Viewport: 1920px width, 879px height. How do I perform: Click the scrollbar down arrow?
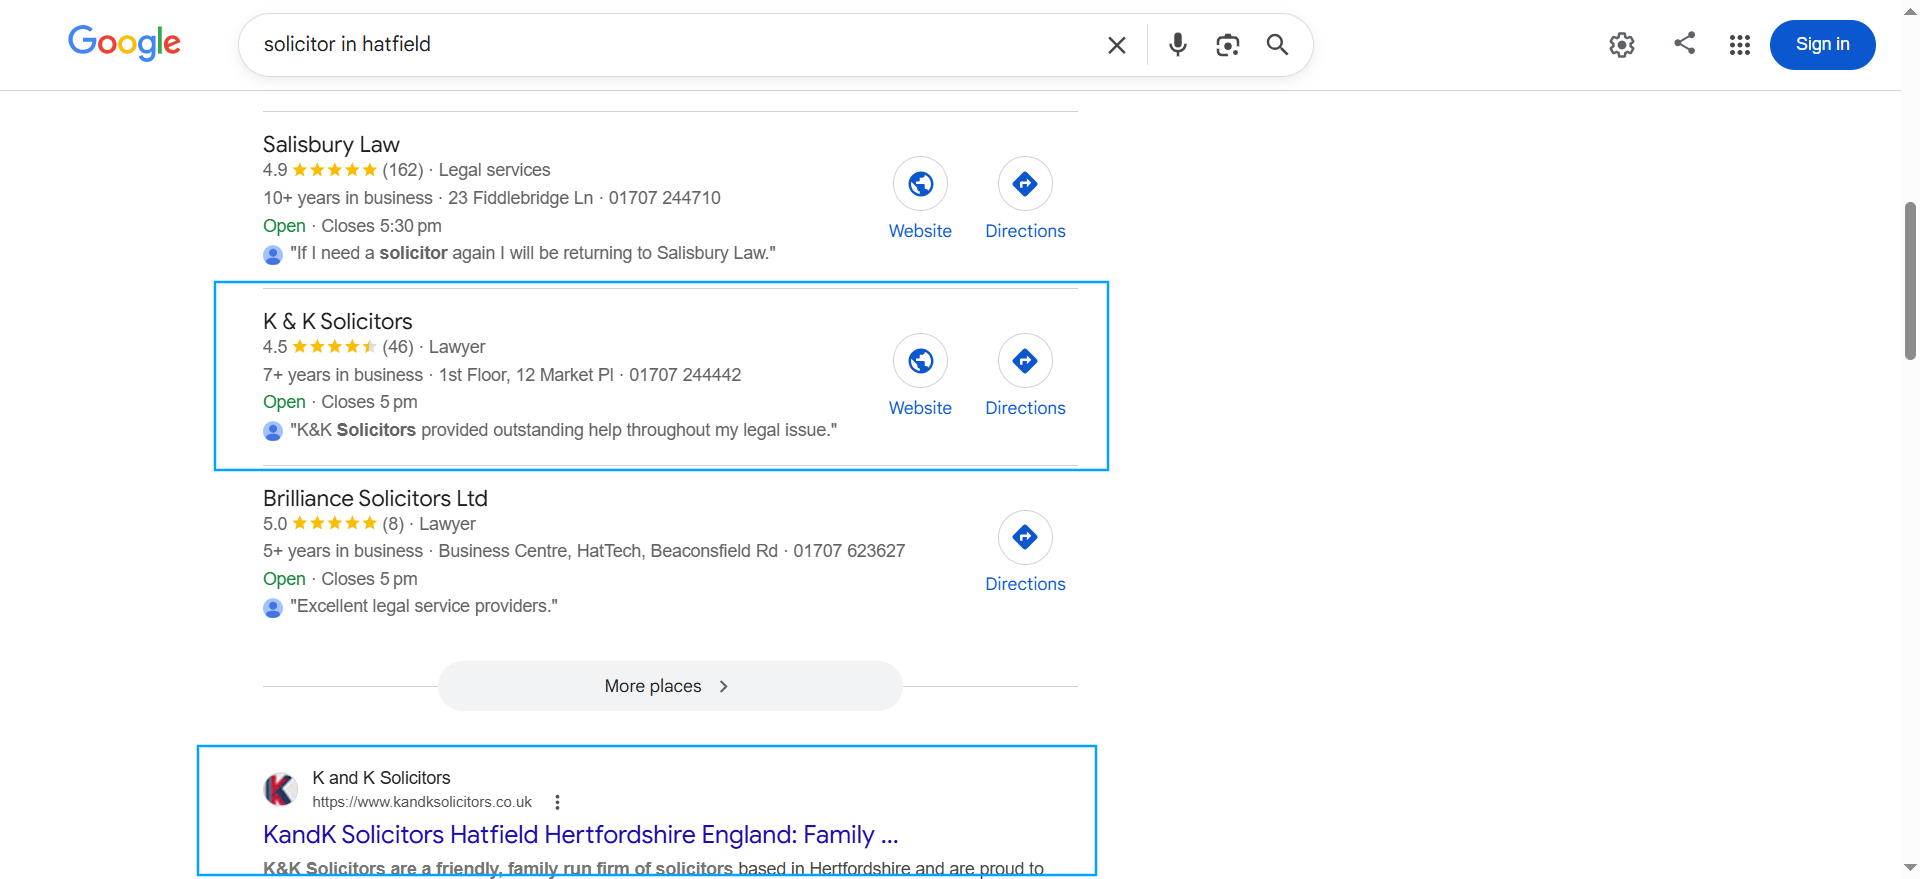pos(1910,868)
